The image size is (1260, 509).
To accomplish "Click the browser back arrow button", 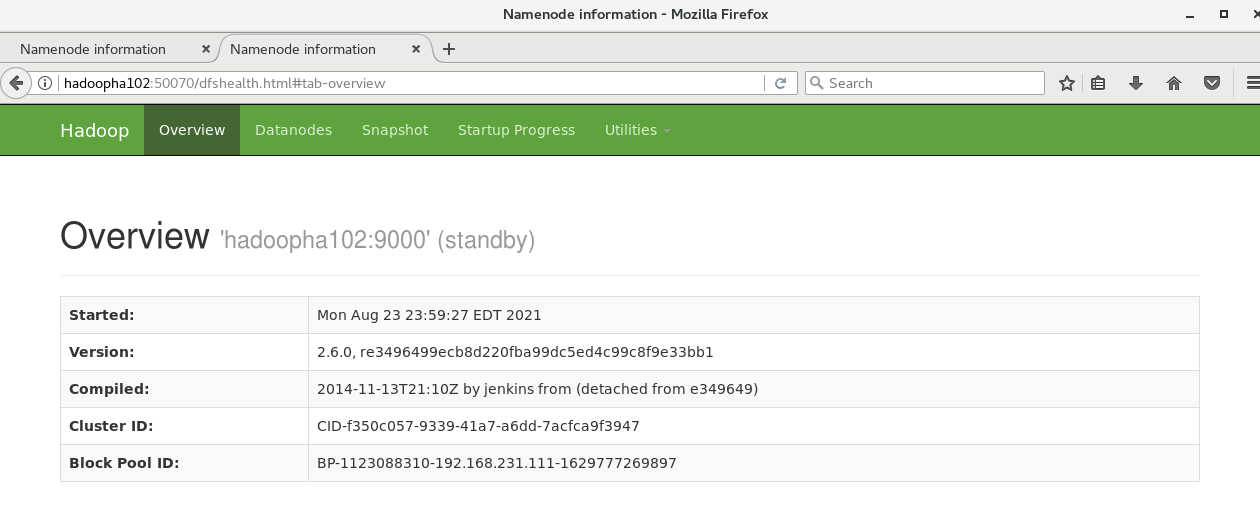I will pyautogui.click(x=16, y=83).
